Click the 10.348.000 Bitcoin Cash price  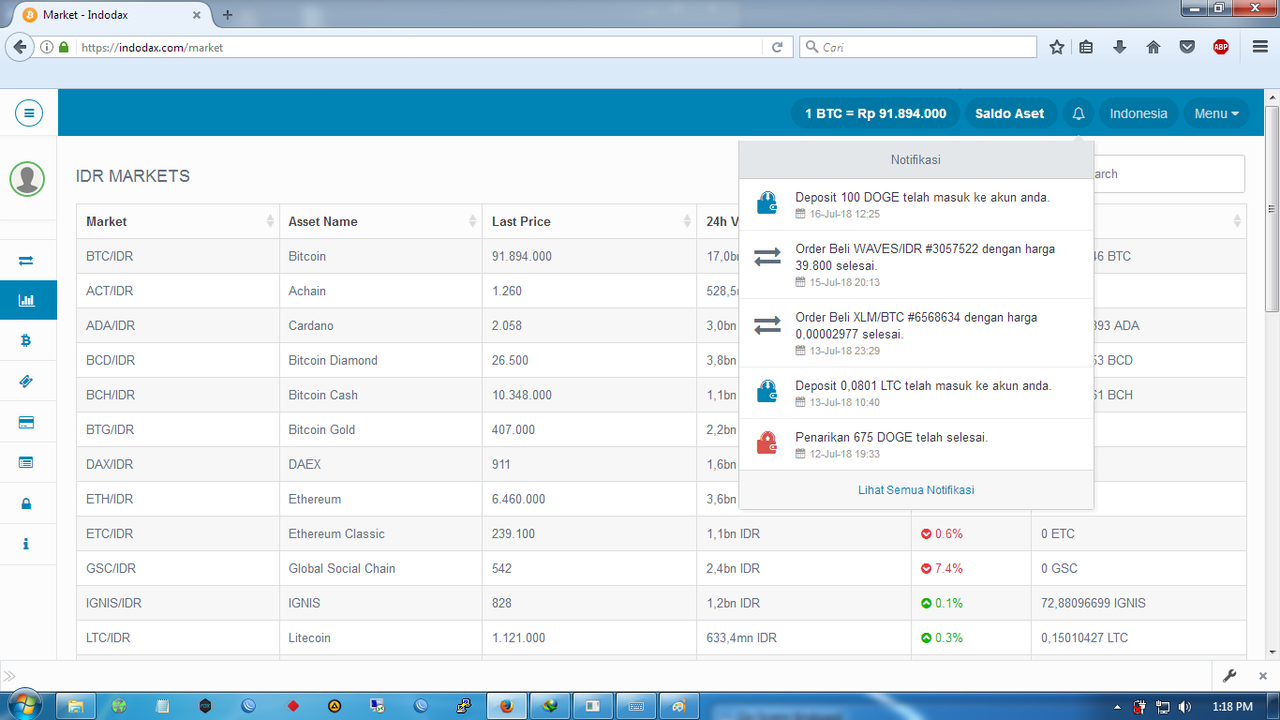coord(522,395)
